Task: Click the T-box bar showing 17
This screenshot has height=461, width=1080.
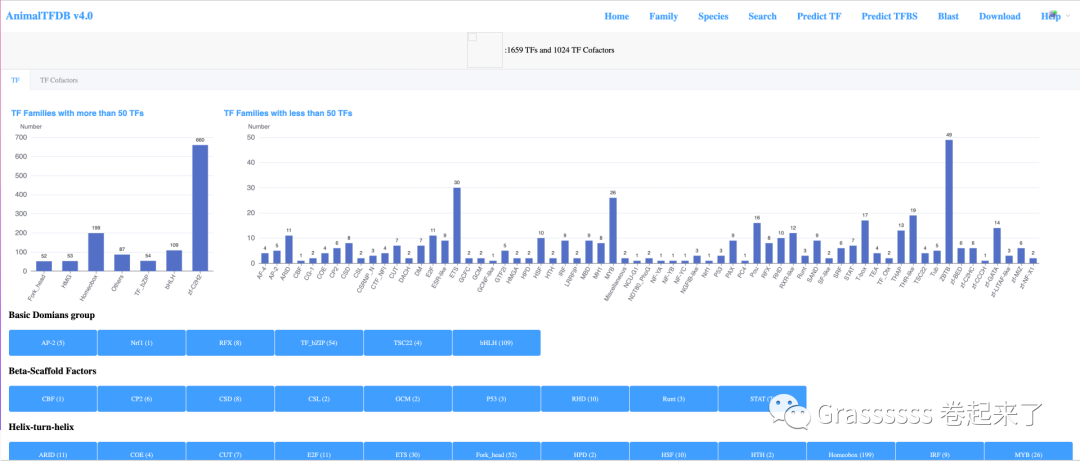Action: pos(865,242)
